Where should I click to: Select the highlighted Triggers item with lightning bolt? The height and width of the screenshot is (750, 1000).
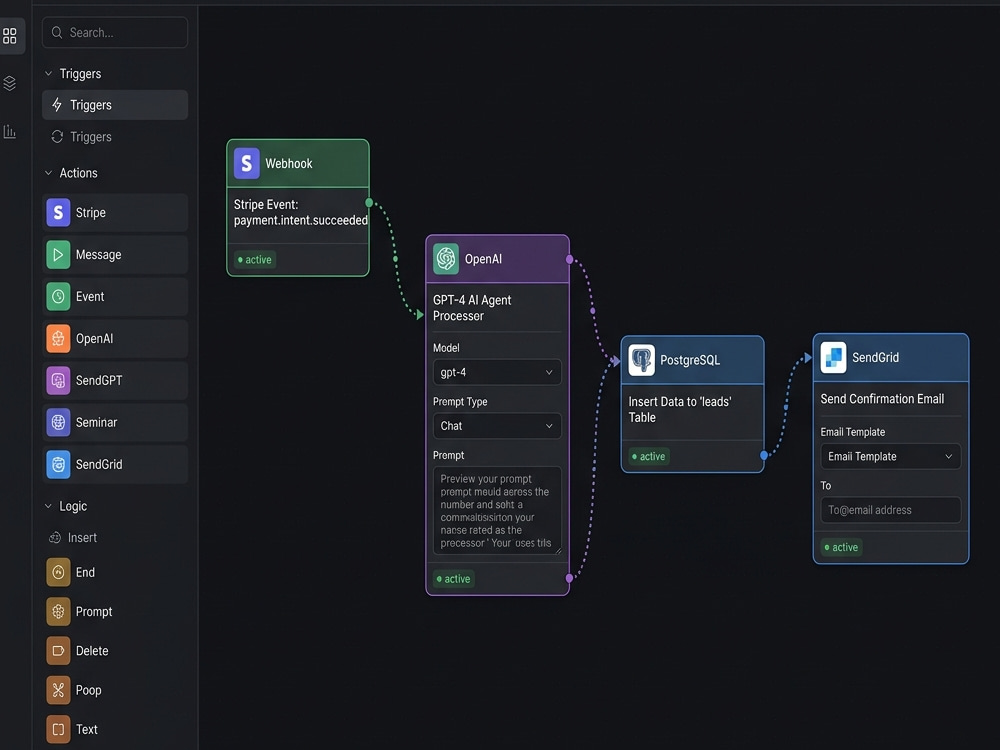click(115, 105)
